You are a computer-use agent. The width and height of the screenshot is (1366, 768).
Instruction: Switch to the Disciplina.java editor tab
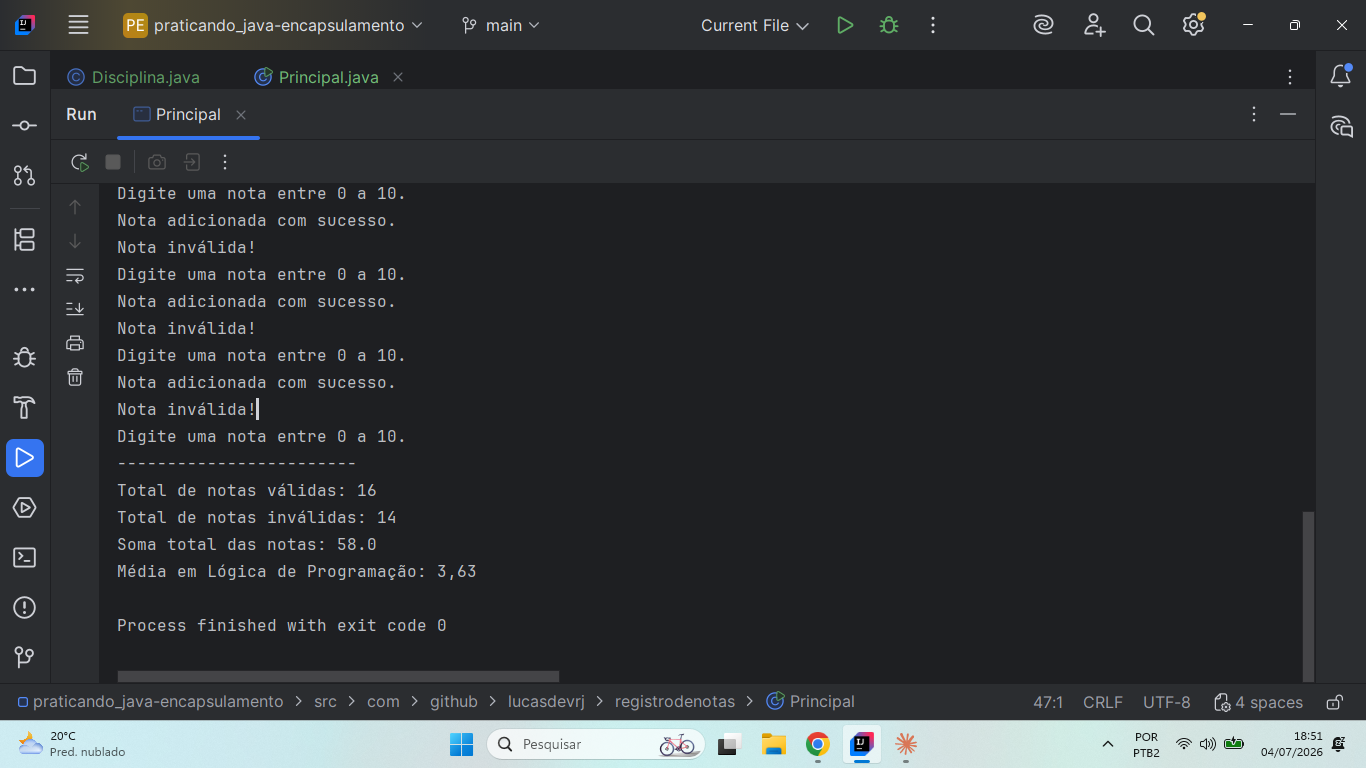point(134,77)
